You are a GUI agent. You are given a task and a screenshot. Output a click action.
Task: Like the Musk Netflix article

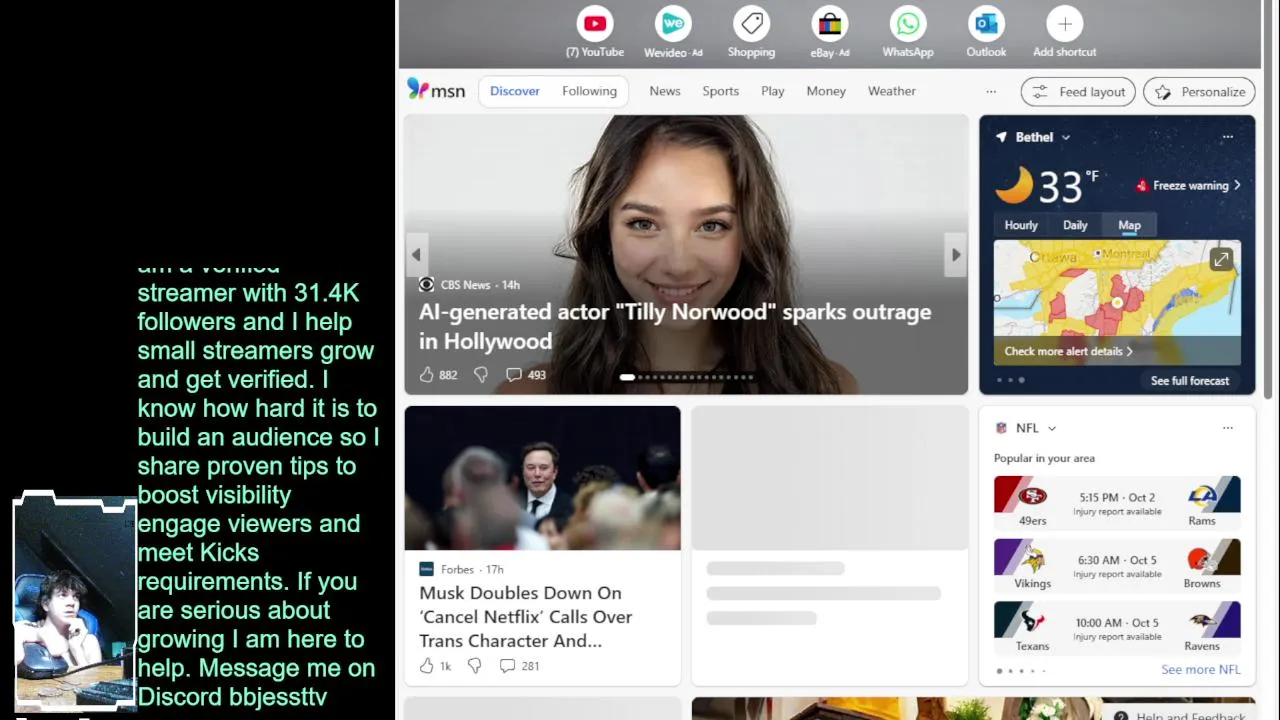[427, 666]
